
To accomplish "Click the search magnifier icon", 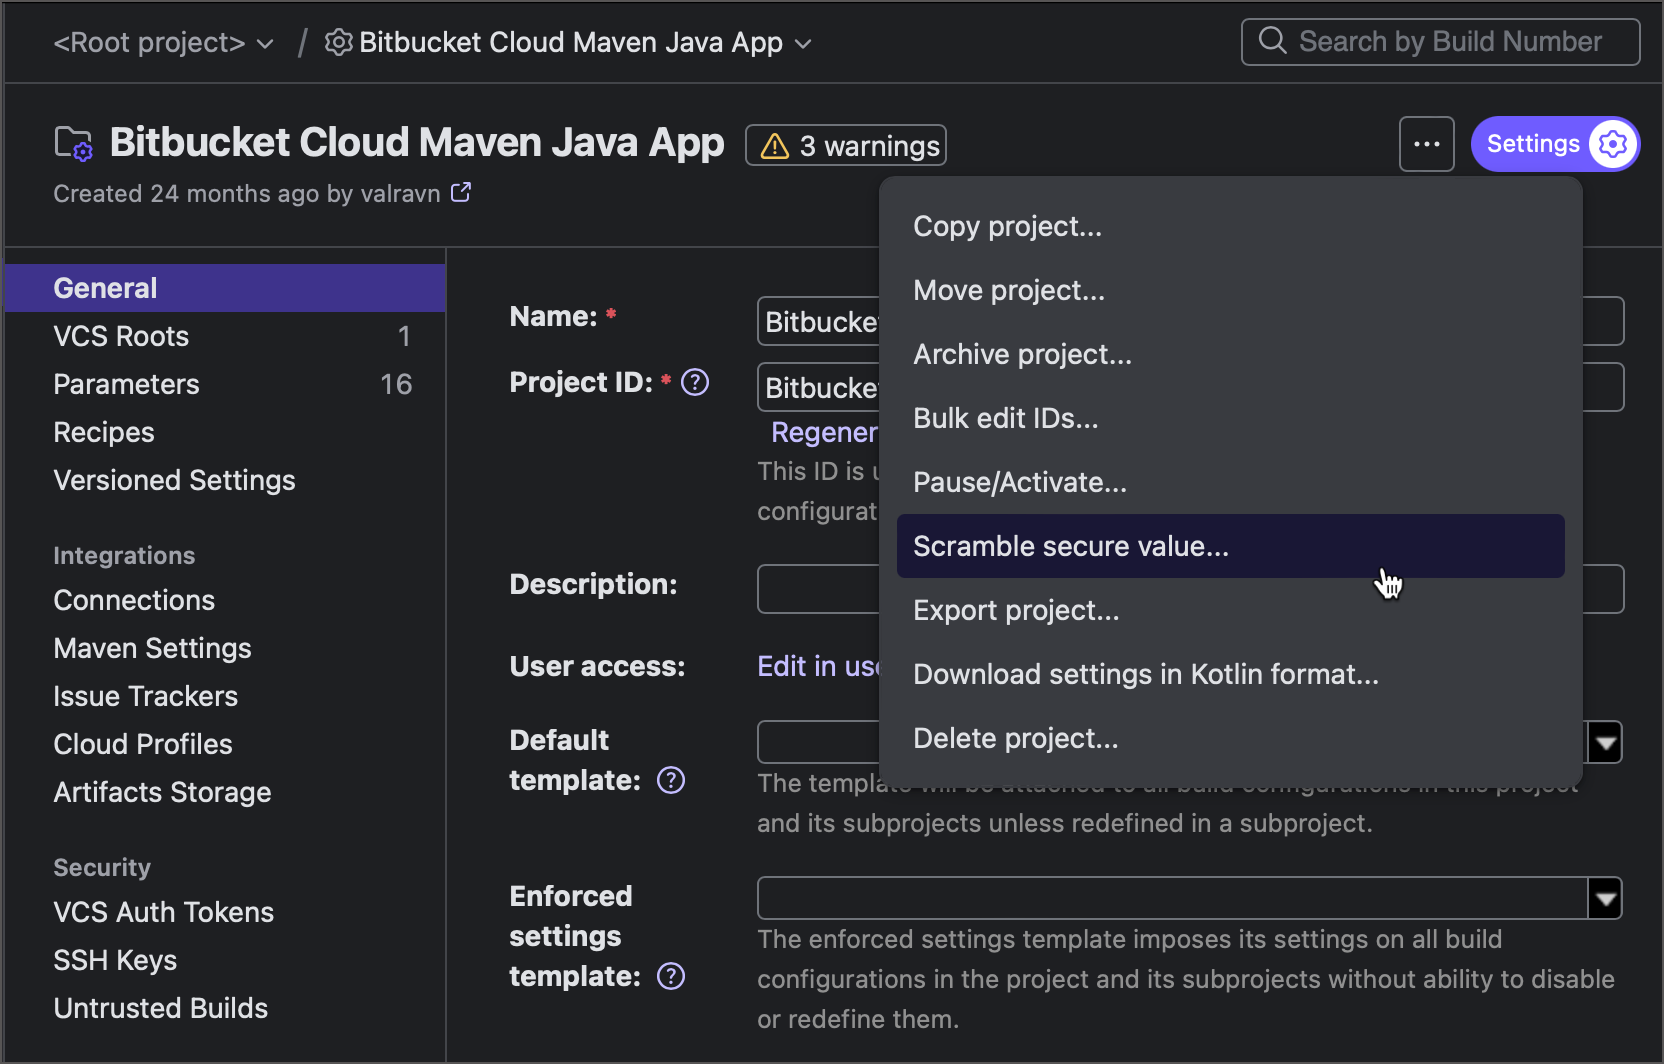I will click(x=1272, y=41).
